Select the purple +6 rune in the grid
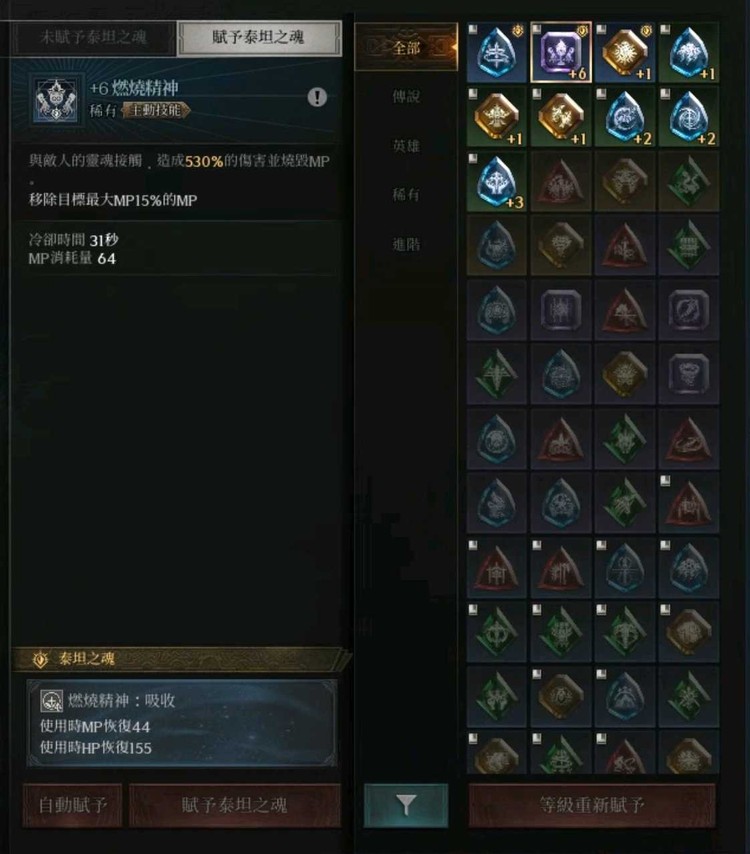This screenshot has height=854, width=750. pos(561,52)
